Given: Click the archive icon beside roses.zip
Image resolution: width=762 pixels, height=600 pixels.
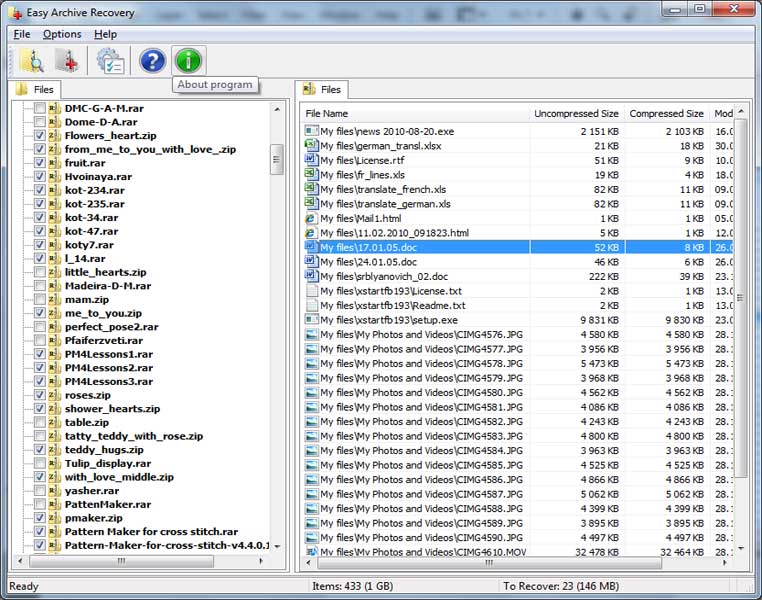Looking at the screenshot, I should tap(53, 395).
